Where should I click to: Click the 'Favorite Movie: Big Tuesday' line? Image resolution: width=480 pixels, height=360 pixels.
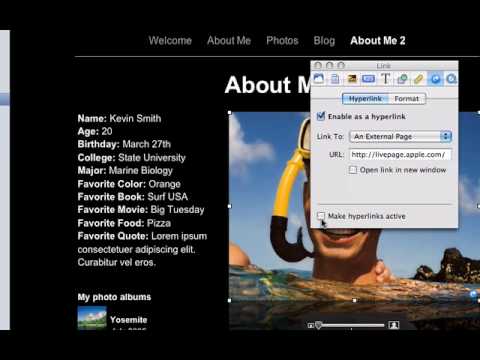coord(141,210)
